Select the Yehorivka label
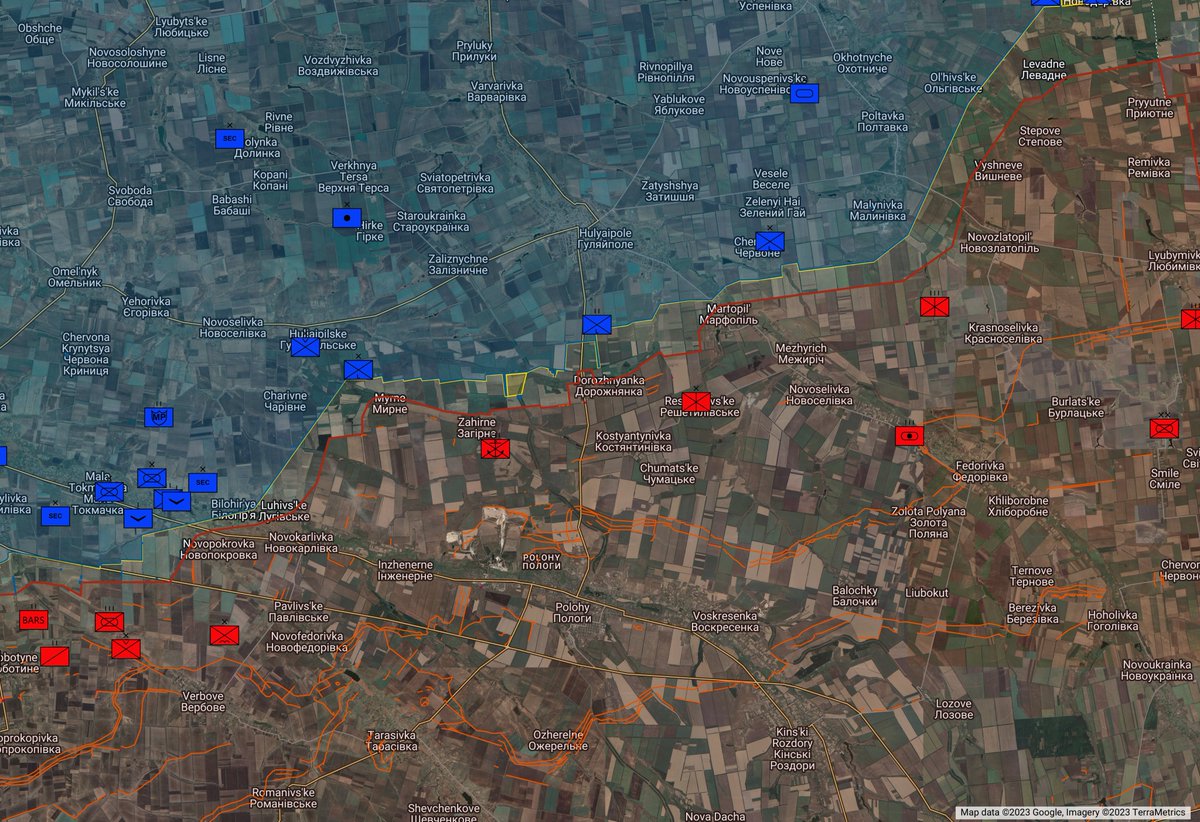Screen dimensions: 1200x822 (x=146, y=306)
